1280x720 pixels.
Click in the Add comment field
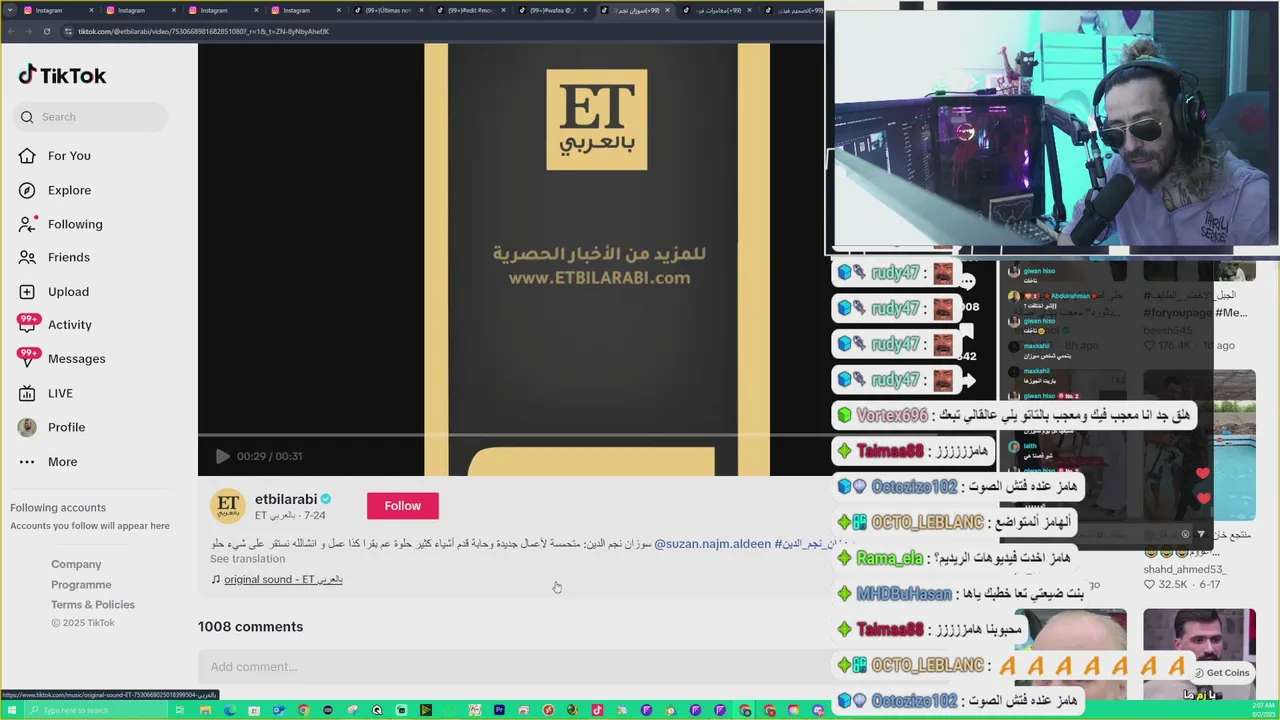(515, 667)
